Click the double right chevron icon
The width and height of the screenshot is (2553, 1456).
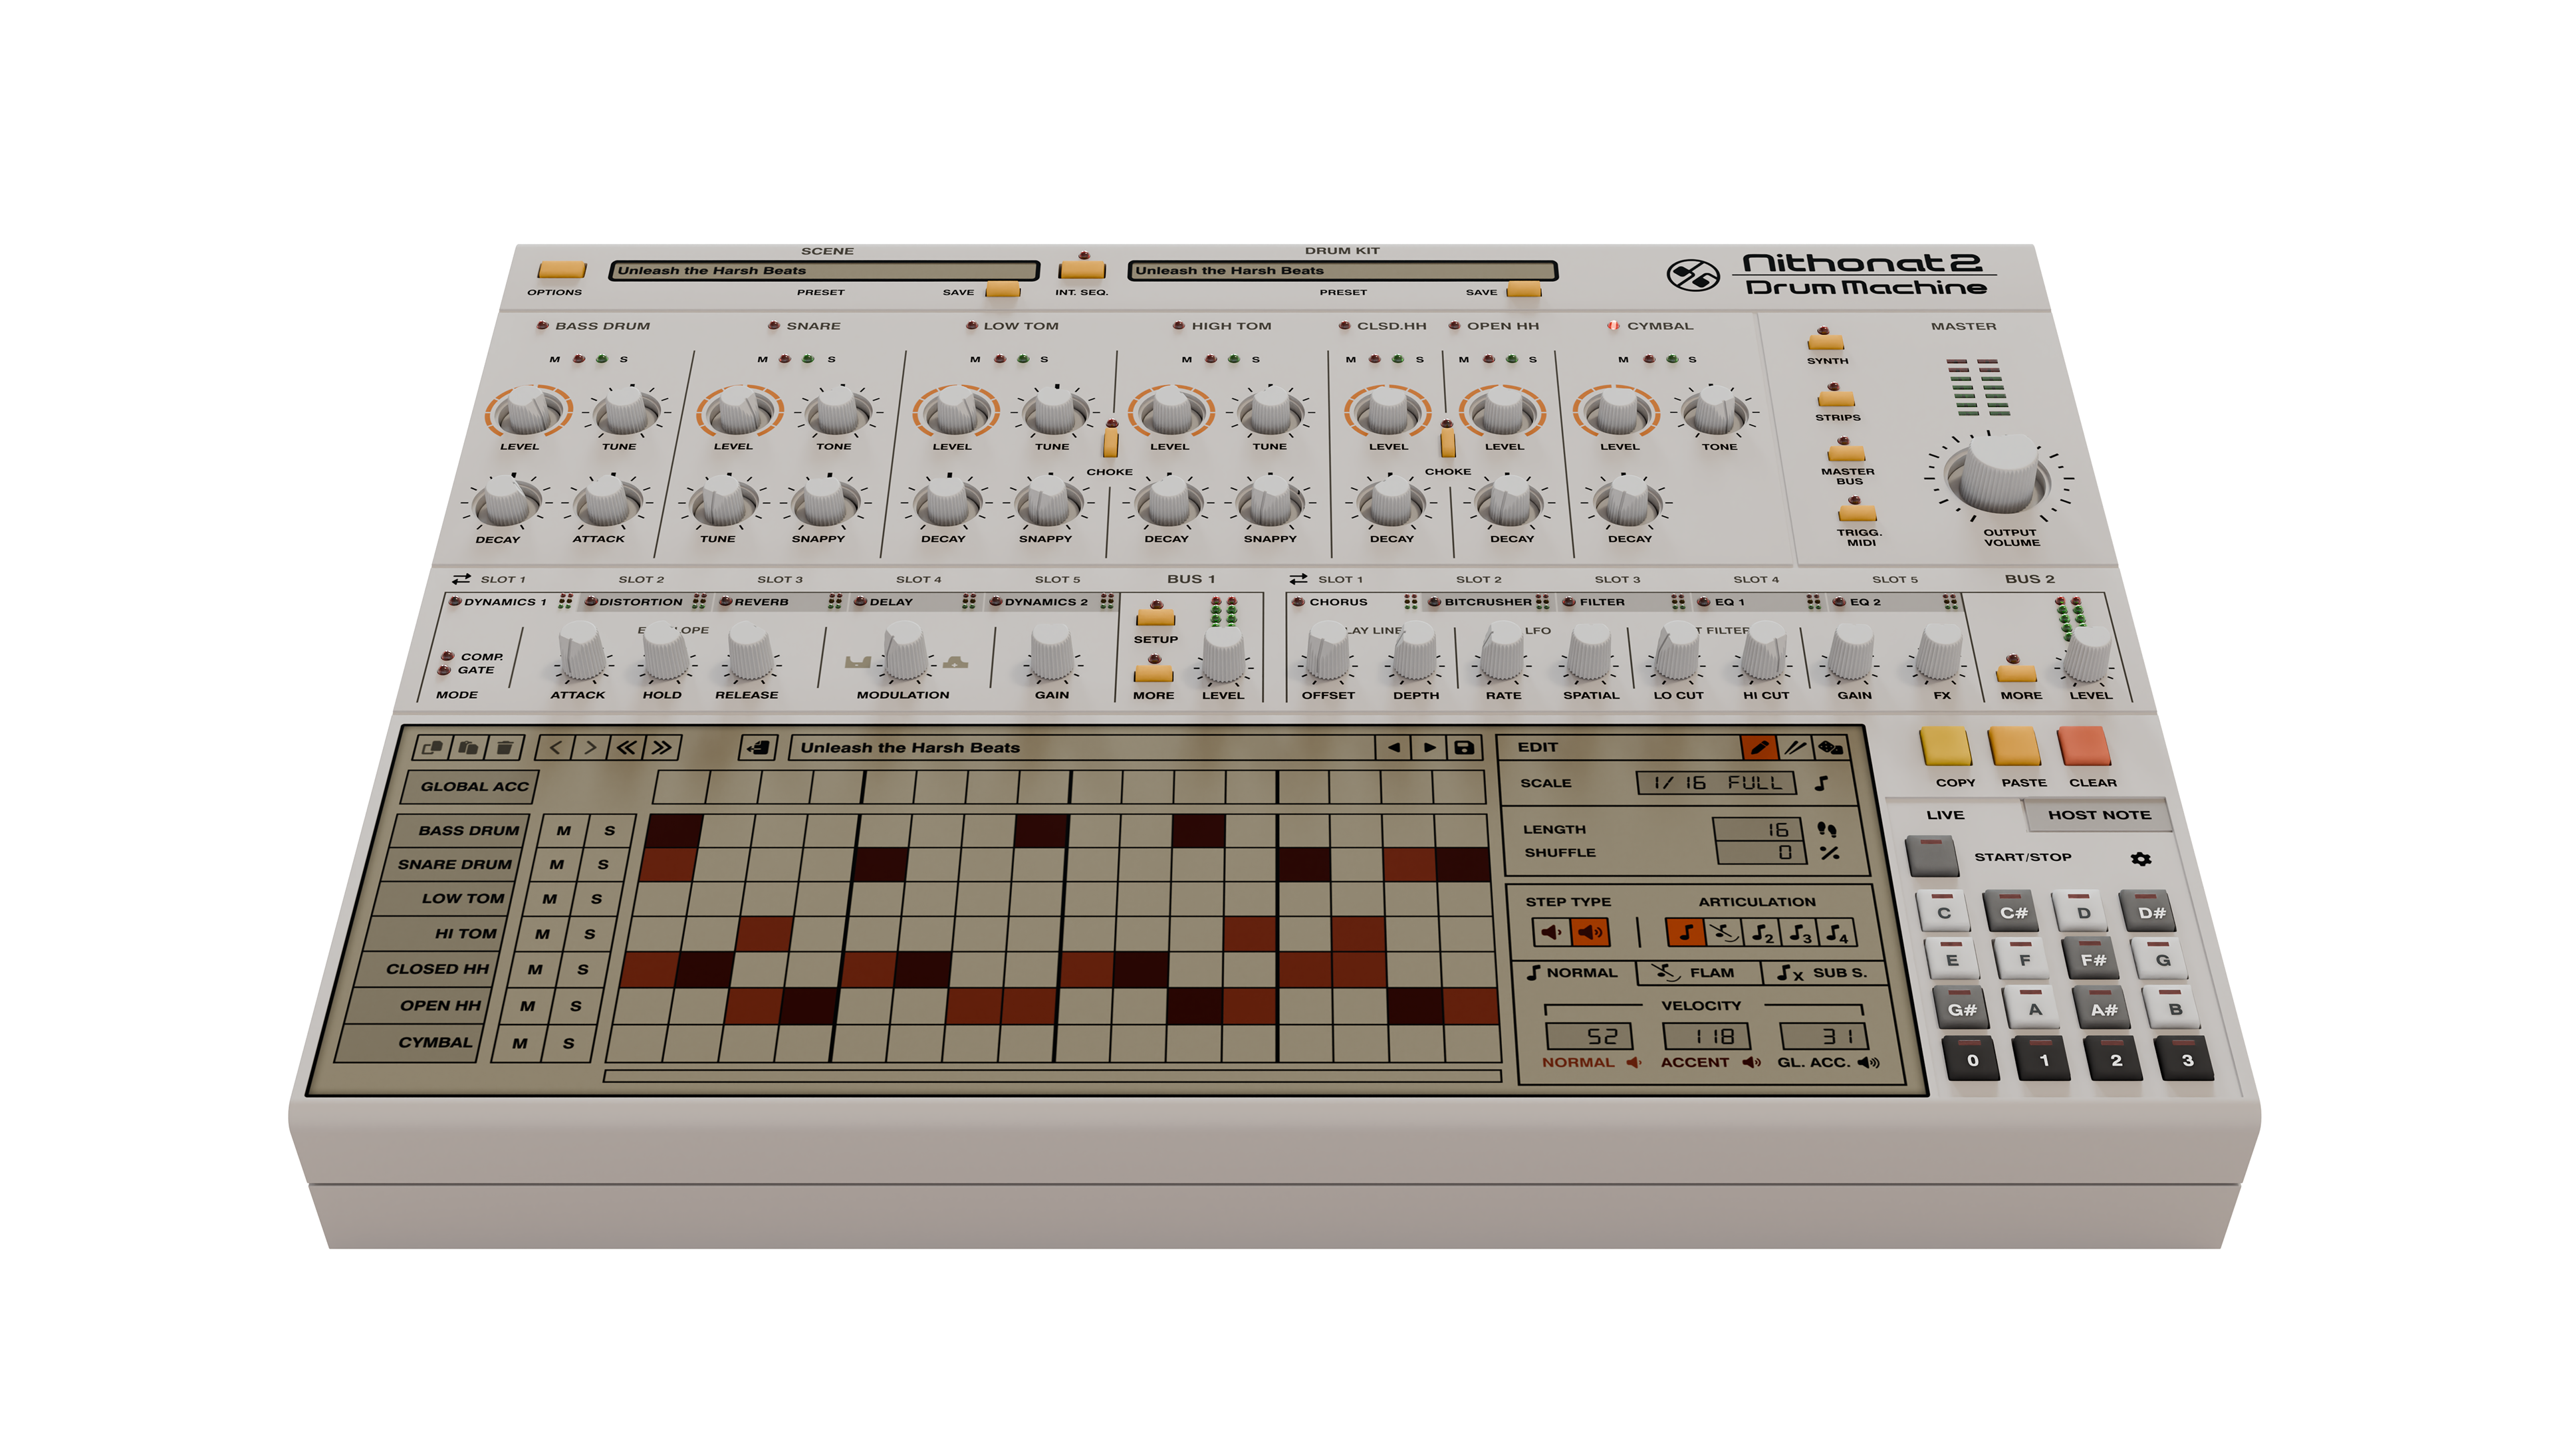663,747
